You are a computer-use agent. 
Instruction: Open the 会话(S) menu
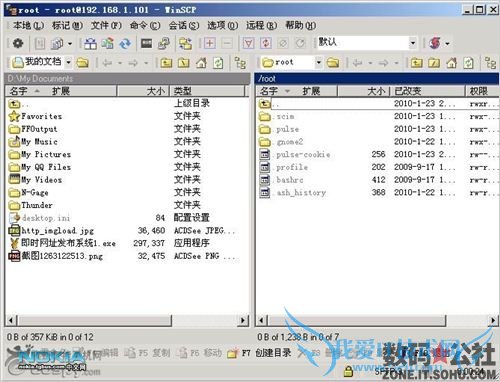pyautogui.click(x=184, y=25)
